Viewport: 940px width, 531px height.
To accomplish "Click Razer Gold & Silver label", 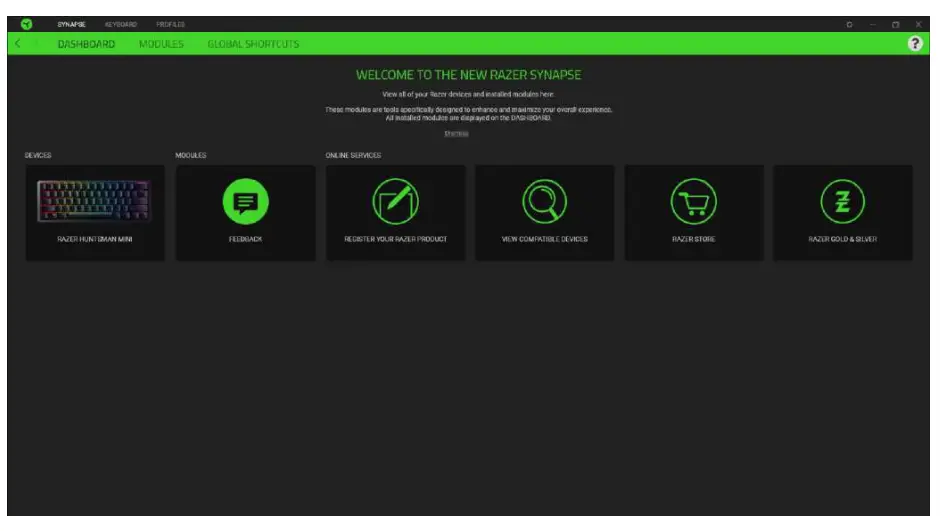I will [842, 239].
